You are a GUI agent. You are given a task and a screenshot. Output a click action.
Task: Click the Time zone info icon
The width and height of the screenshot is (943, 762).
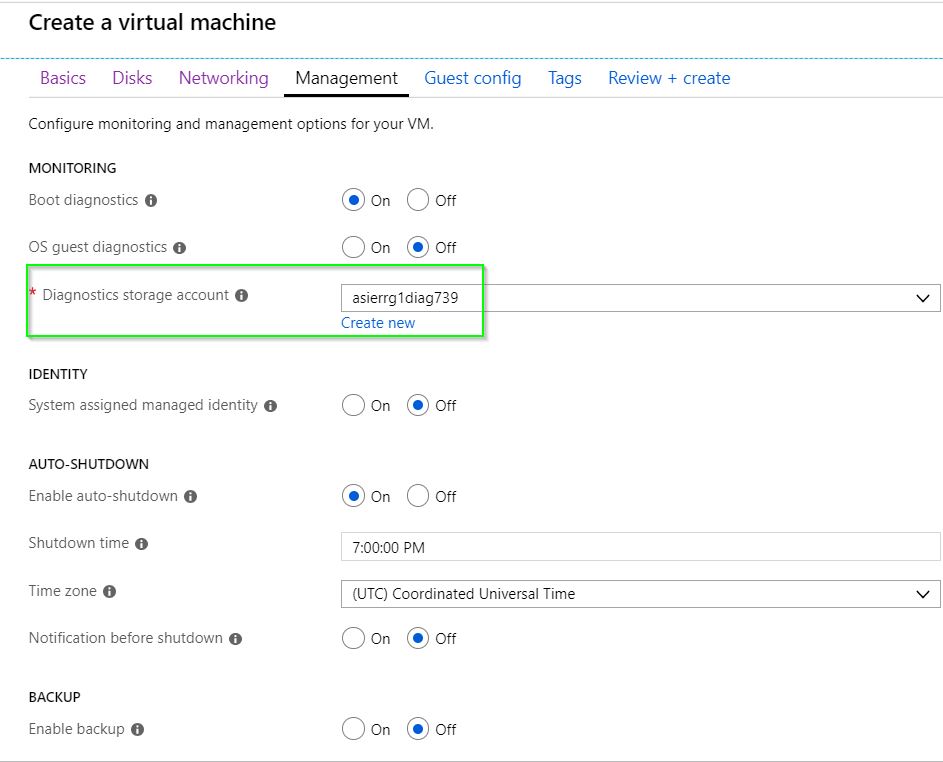coord(109,592)
